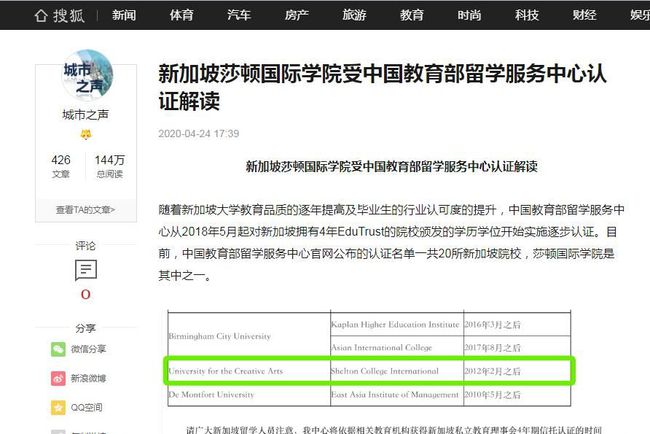This screenshot has height=434, width=650.
Task: Share to QQ空间 icon
Action: pos(58,407)
